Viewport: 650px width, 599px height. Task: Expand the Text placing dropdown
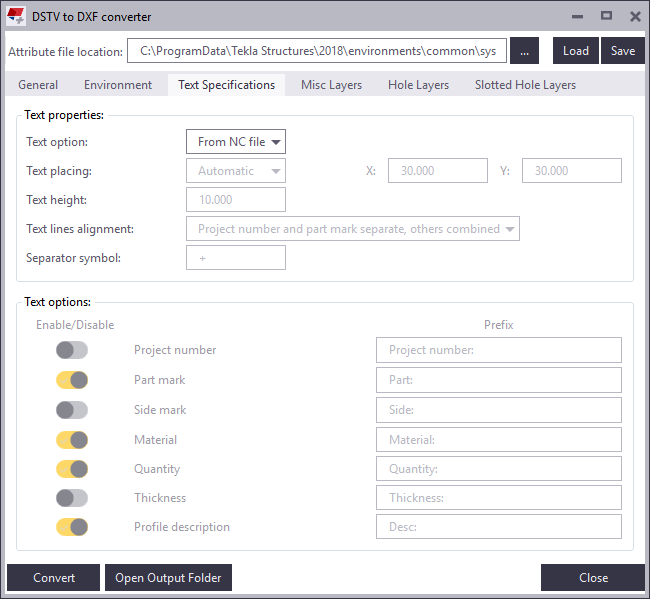pos(236,171)
